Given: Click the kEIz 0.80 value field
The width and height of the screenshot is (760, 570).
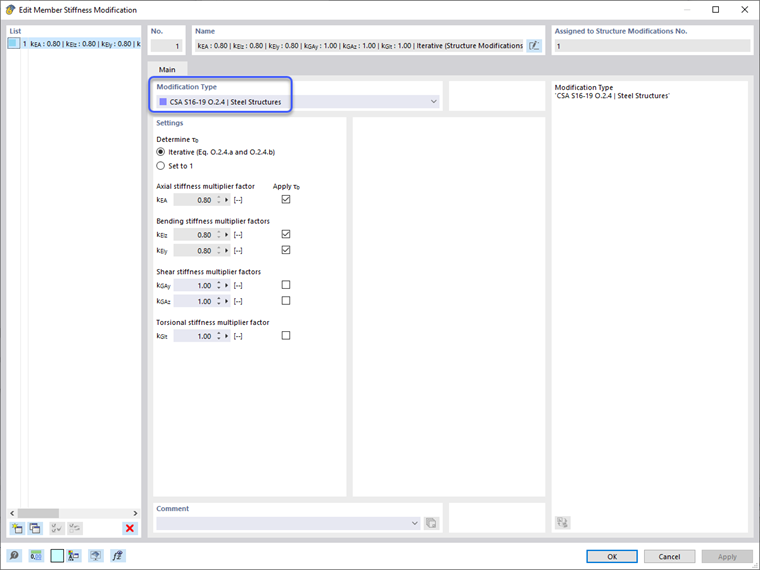Looking at the screenshot, I should pyautogui.click(x=194, y=235).
